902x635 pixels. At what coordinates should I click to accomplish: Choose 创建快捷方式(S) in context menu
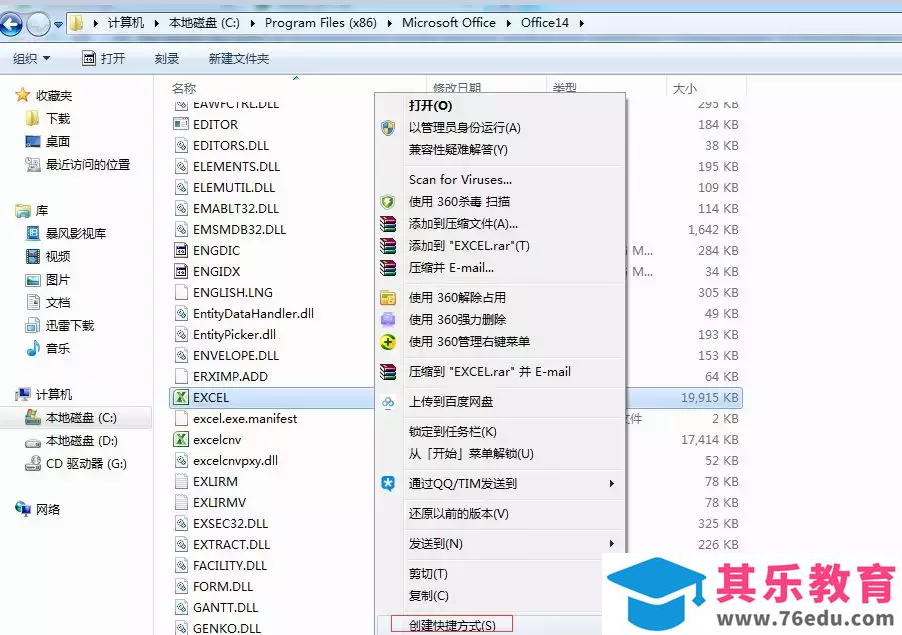click(452, 625)
